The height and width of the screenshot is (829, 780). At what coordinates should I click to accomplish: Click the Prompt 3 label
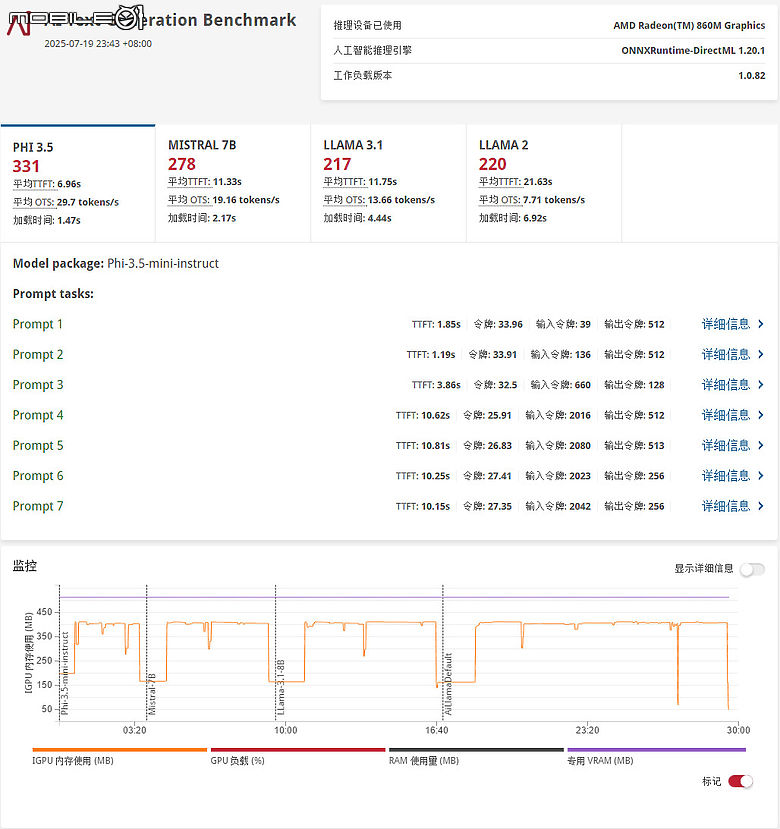point(38,384)
